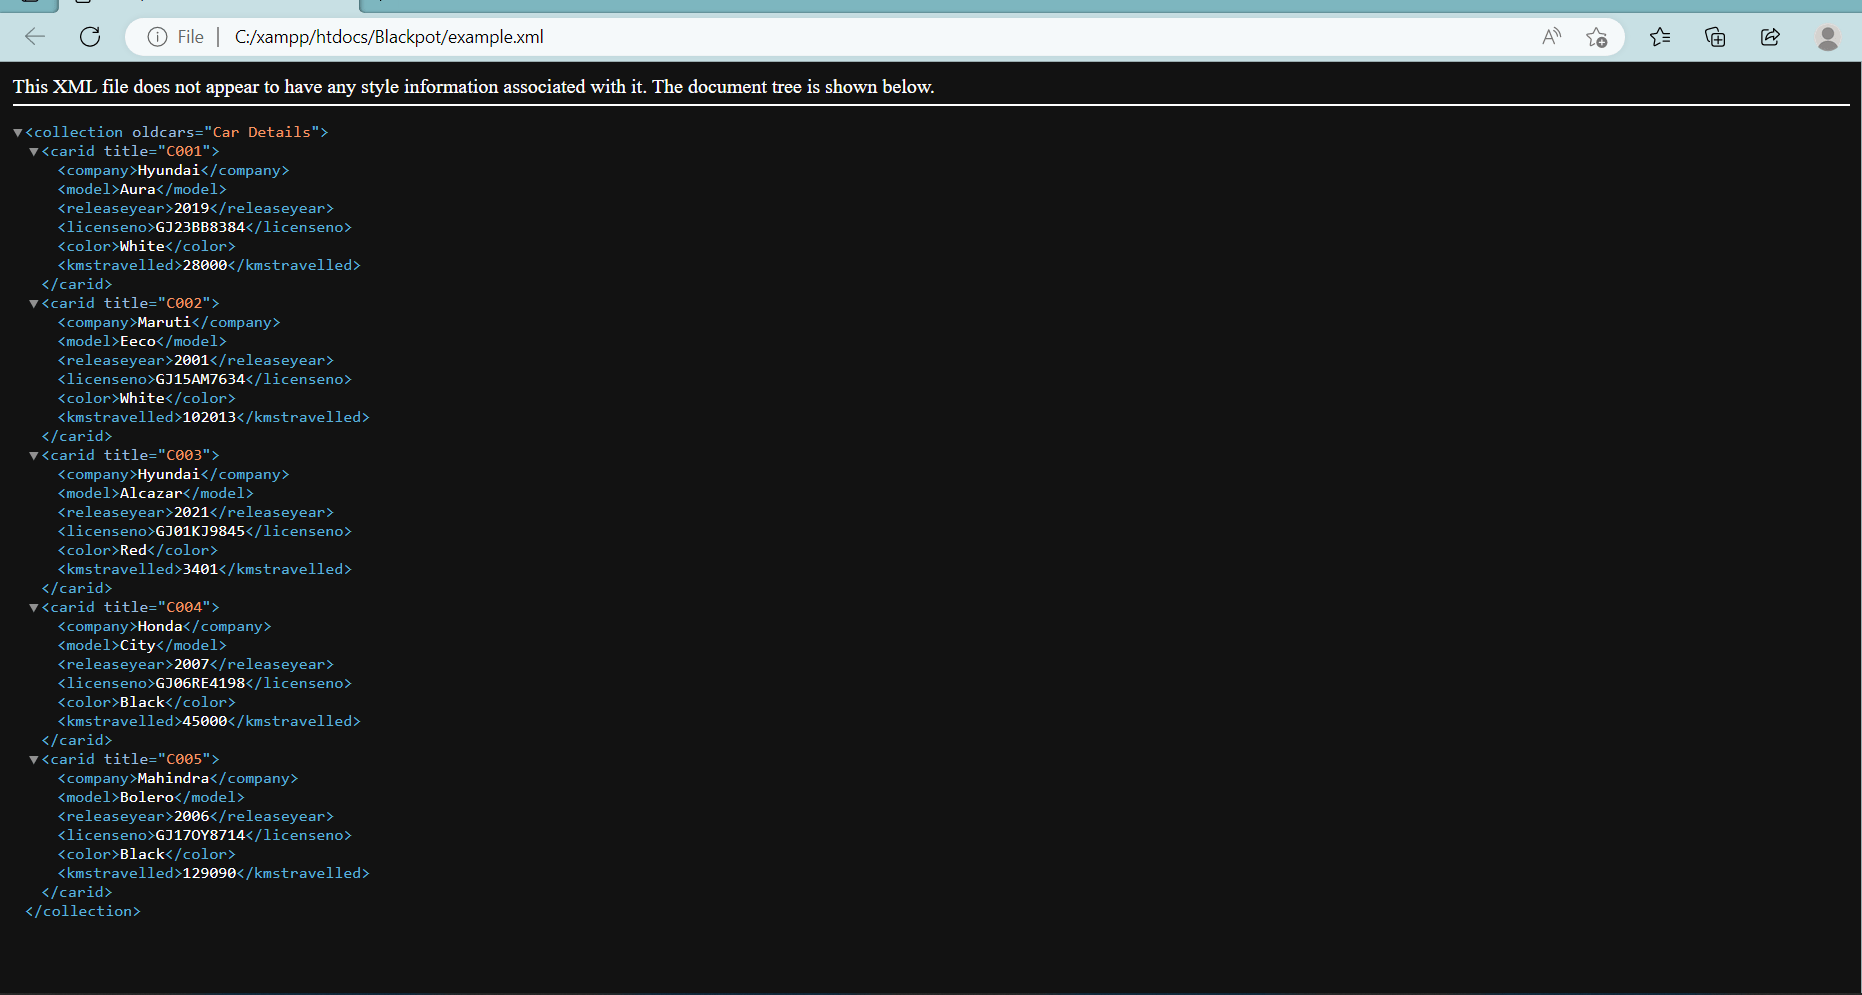
Task: Click the company value 'Honda'
Action: [160, 626]
